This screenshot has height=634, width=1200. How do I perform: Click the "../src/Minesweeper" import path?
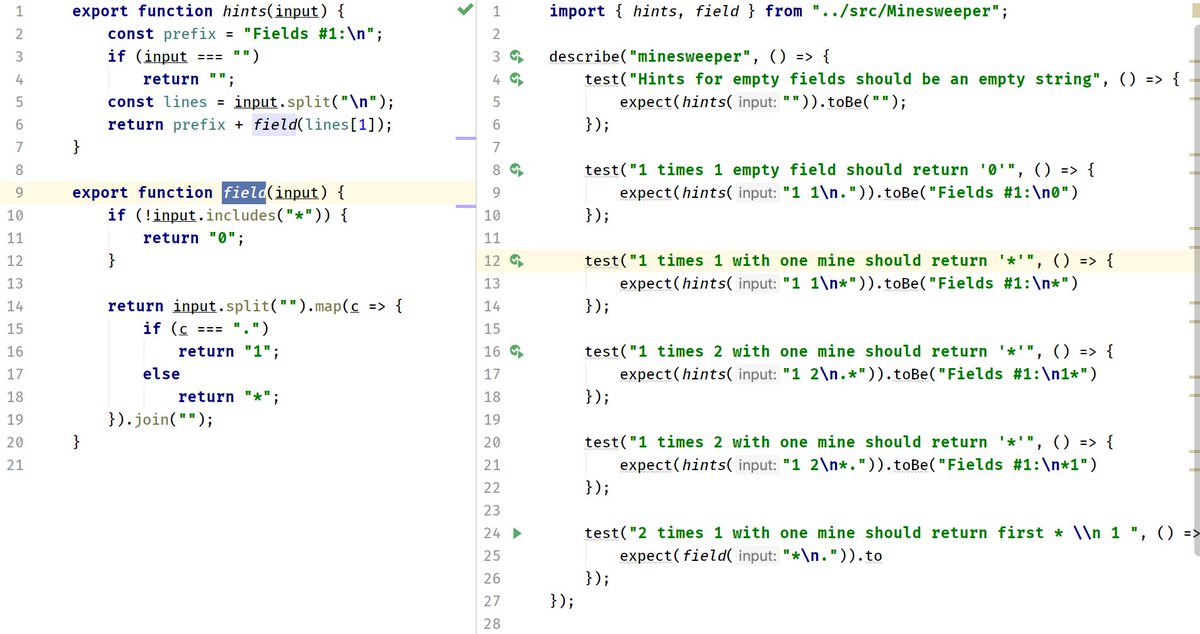click(908, 11)
